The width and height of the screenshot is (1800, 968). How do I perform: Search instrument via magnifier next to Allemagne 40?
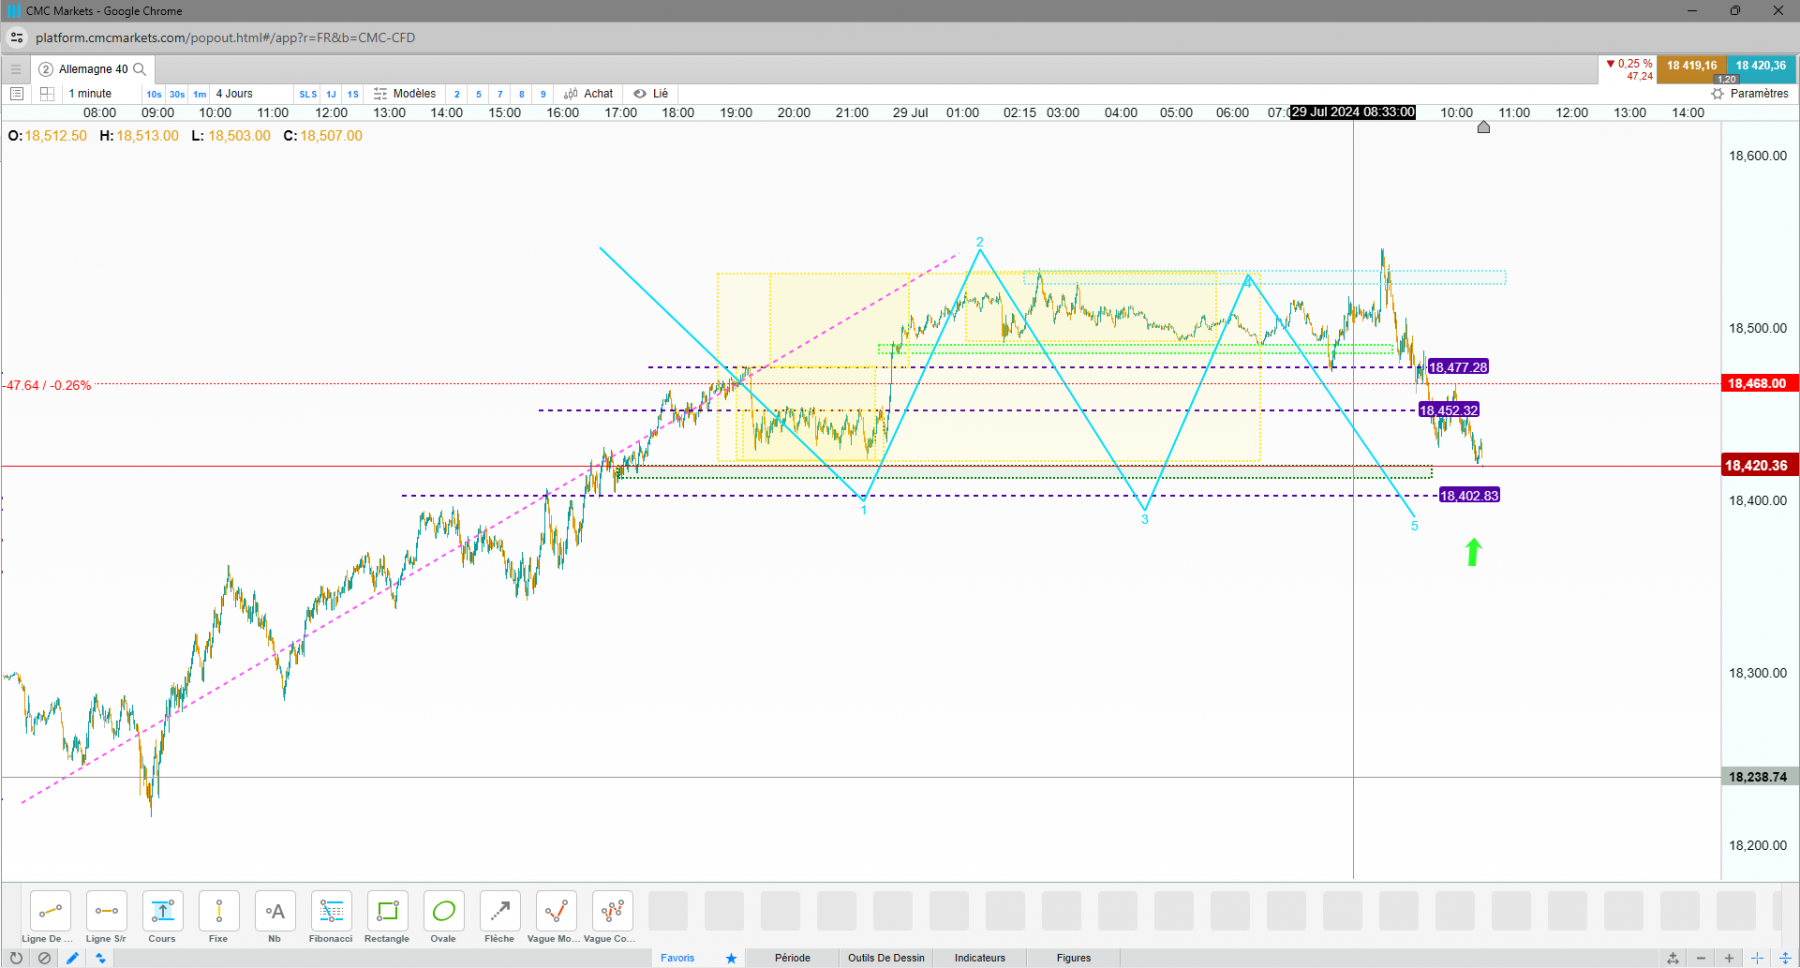(140, 69)
